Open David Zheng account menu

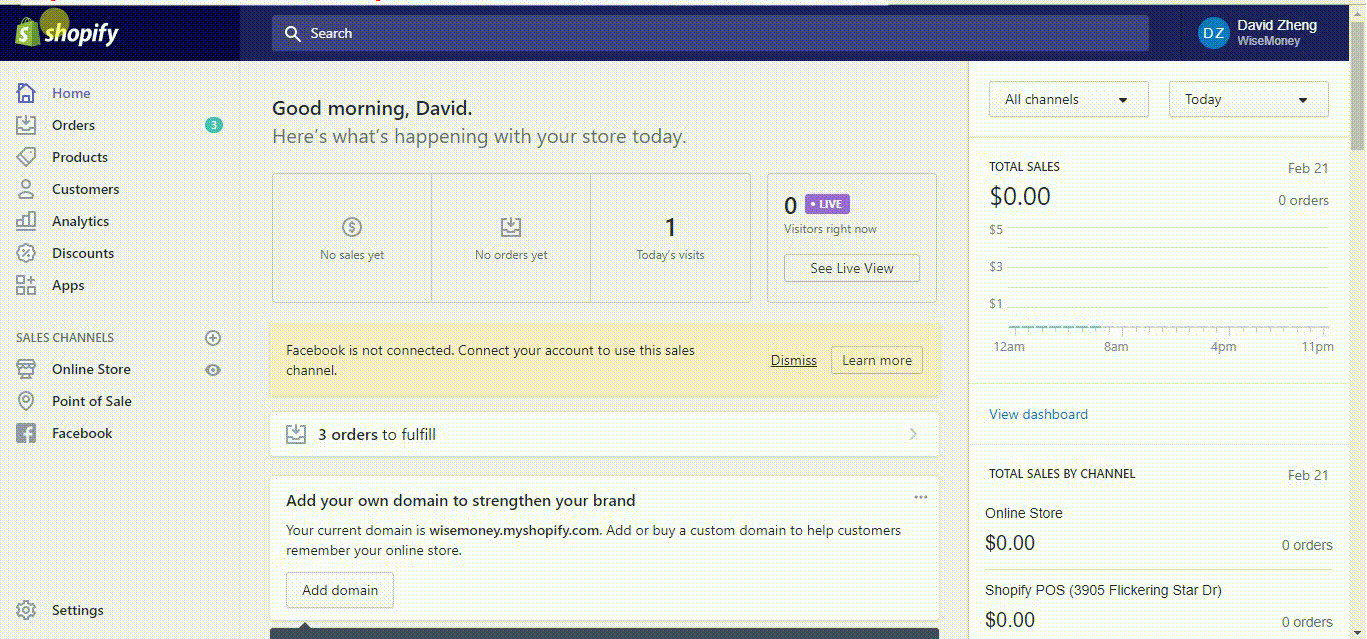(x=1258, y=33)
